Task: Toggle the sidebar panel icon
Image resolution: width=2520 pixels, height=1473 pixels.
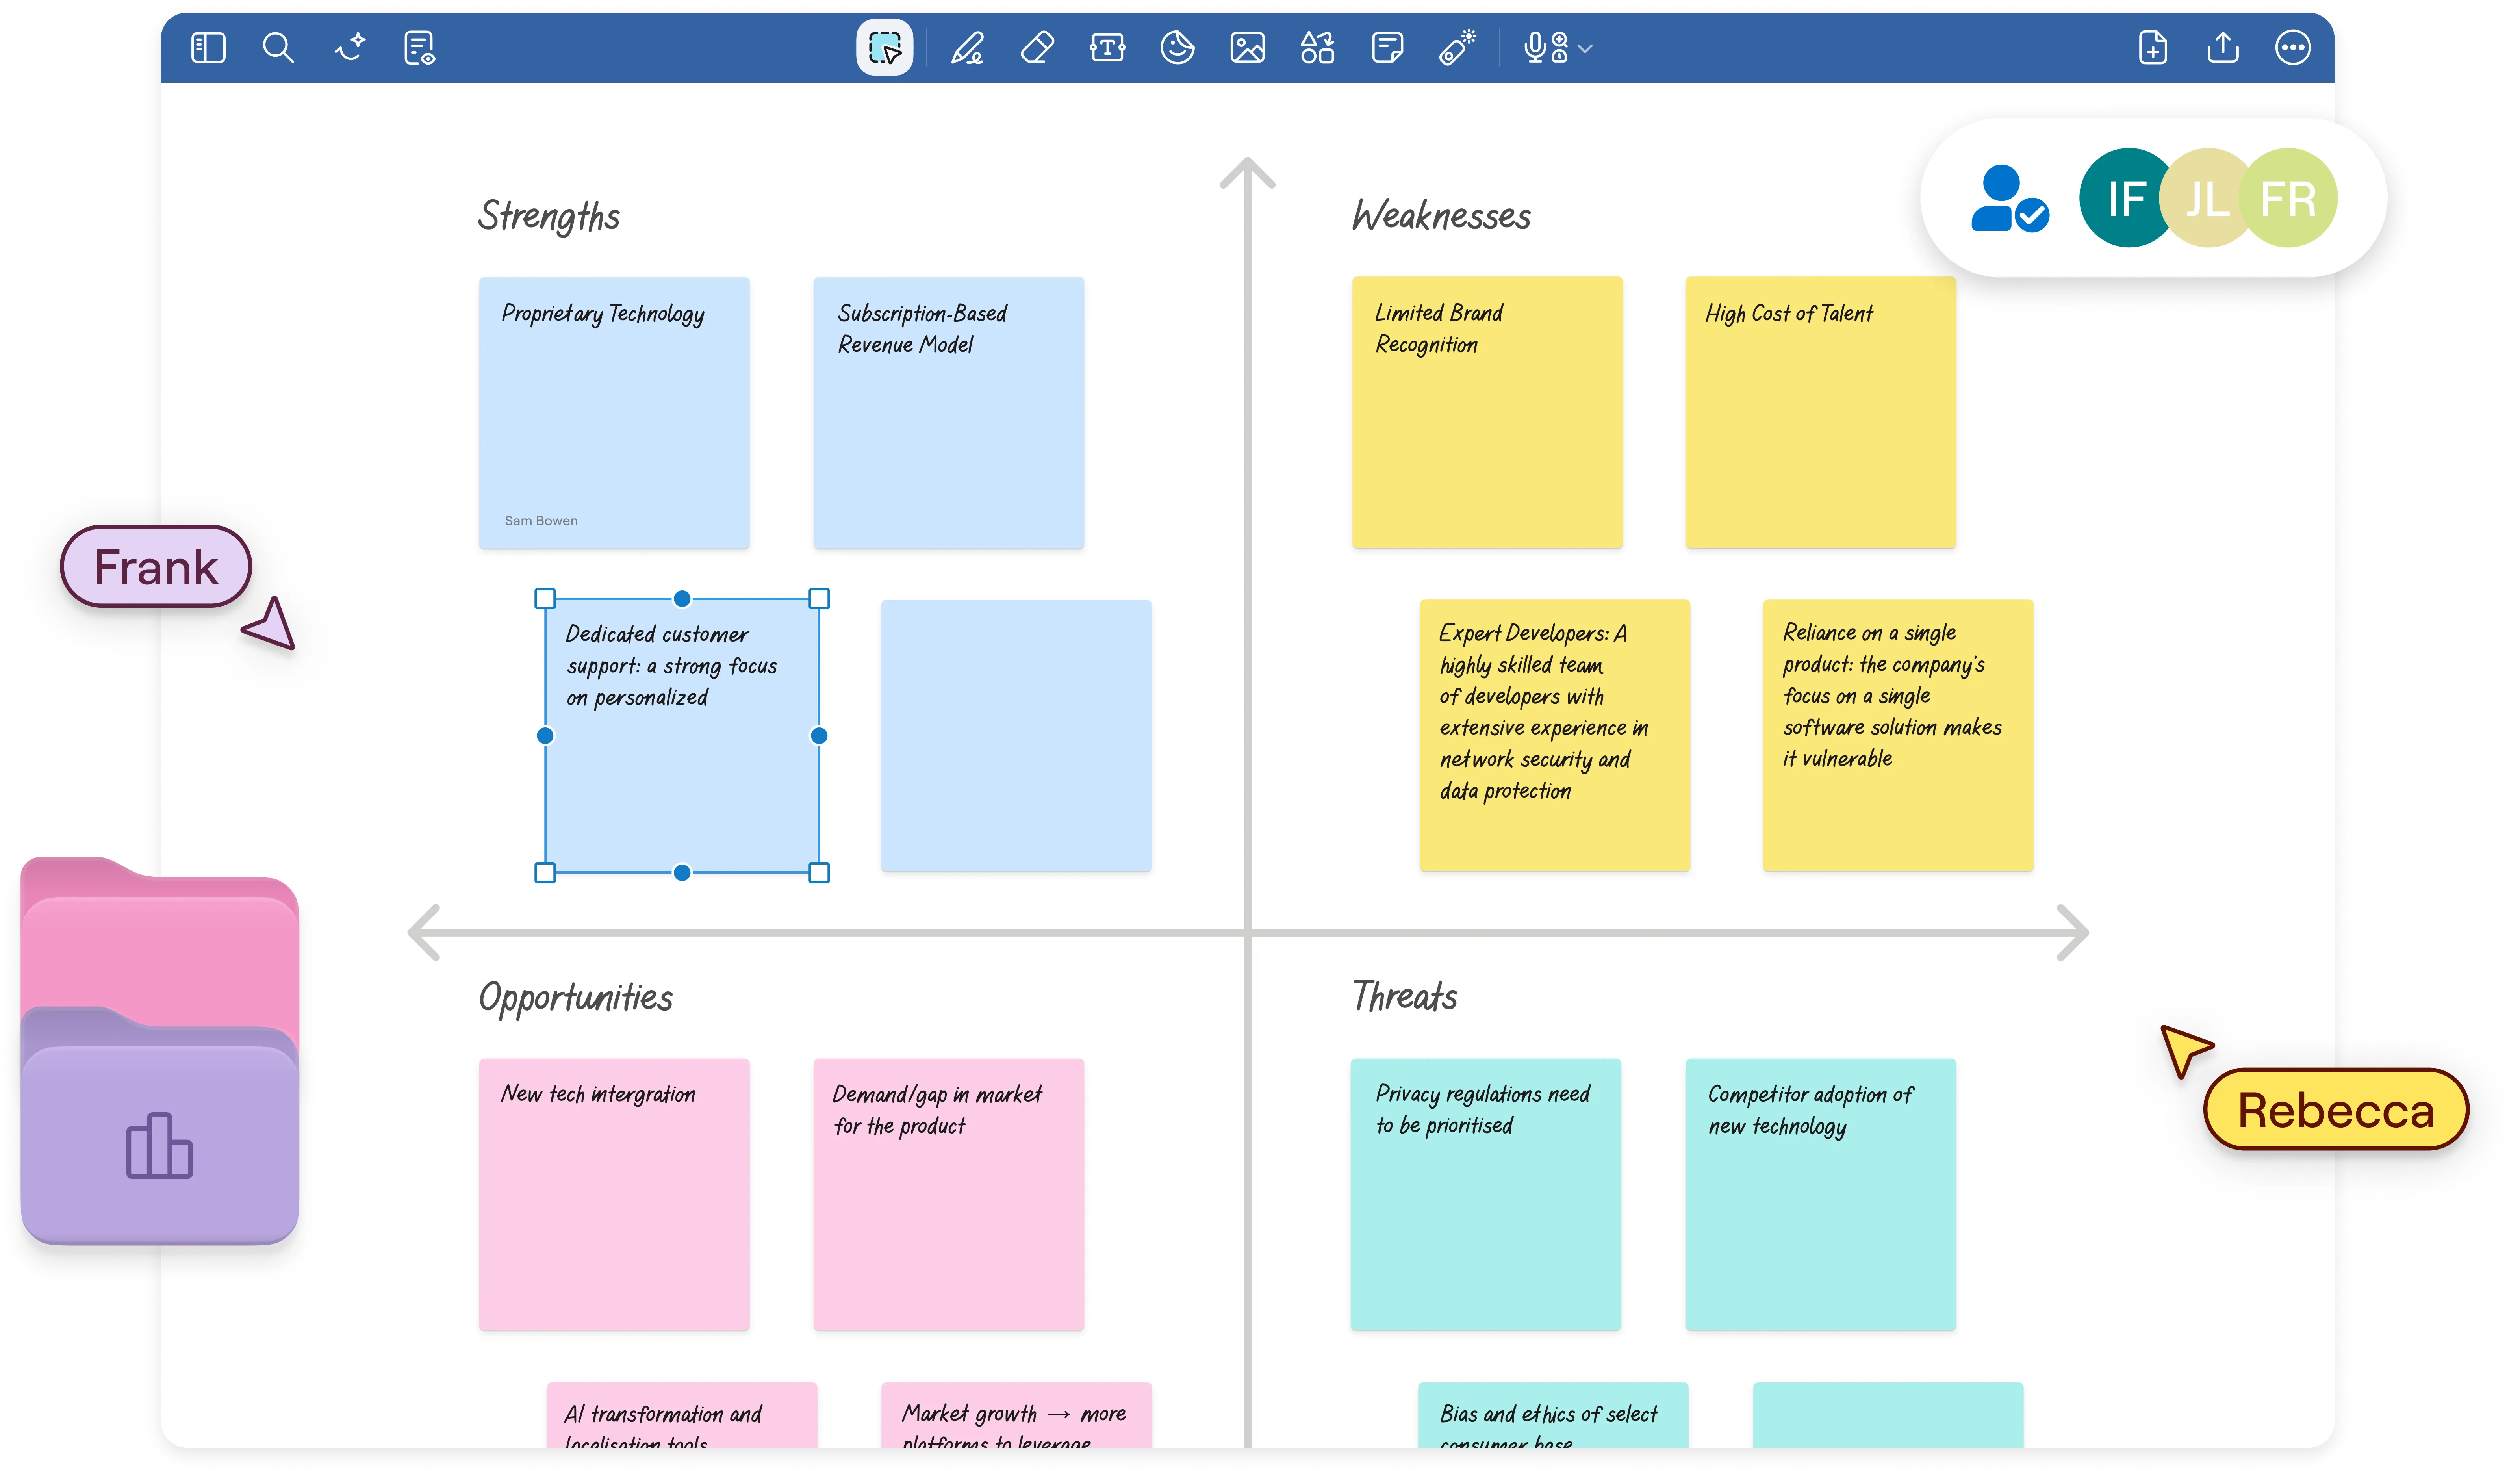Action: 208,47
